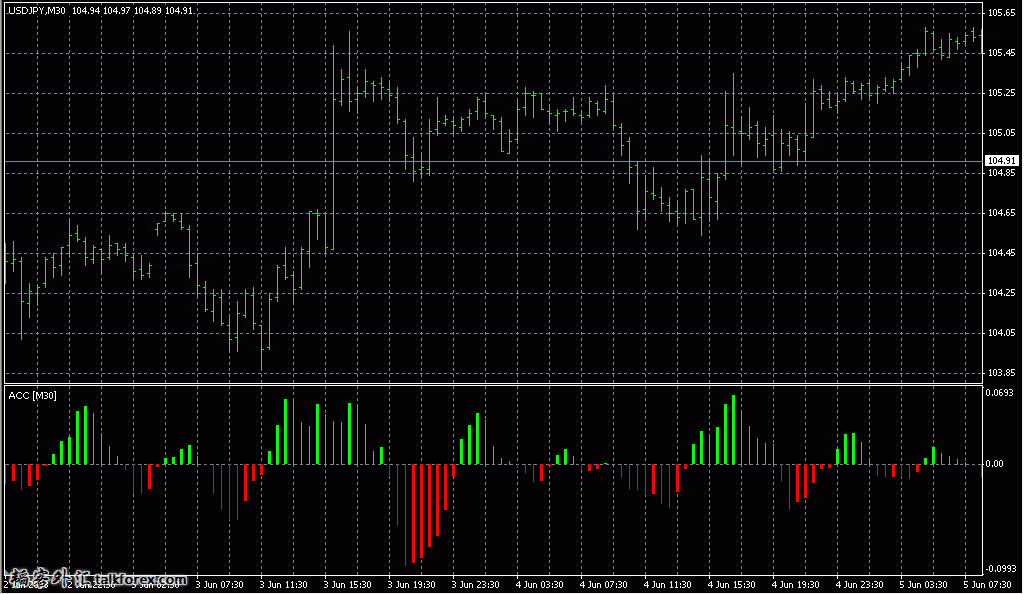
Task: Click the 3 Jun 19:30 time label
Action: tap(411, 585)
